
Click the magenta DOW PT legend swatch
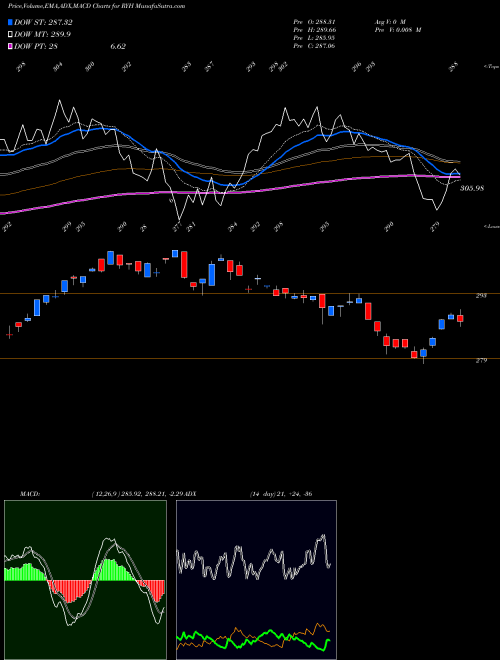click(10, 46)
